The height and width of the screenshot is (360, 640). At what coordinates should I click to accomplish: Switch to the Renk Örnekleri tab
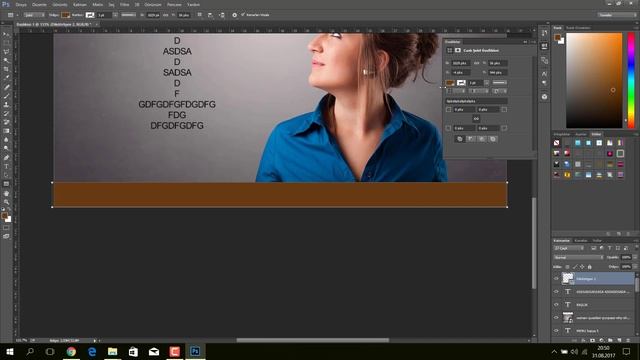tap(578, 28)
